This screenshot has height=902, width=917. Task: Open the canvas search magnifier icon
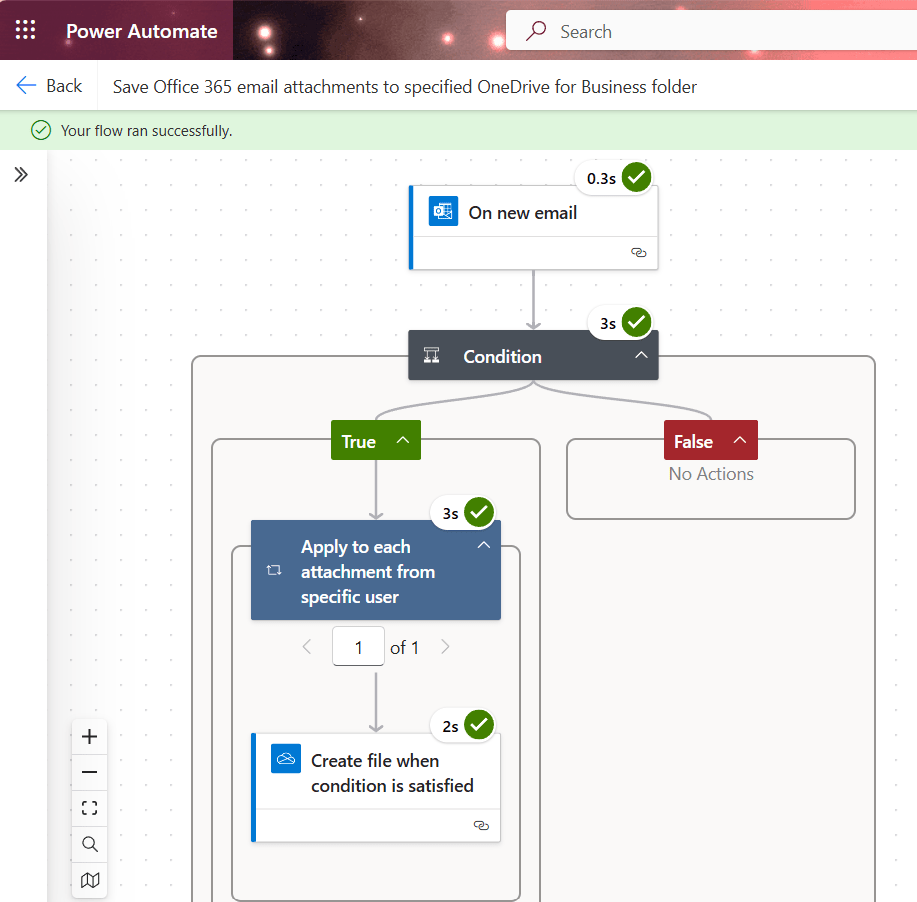coord(90,844)
